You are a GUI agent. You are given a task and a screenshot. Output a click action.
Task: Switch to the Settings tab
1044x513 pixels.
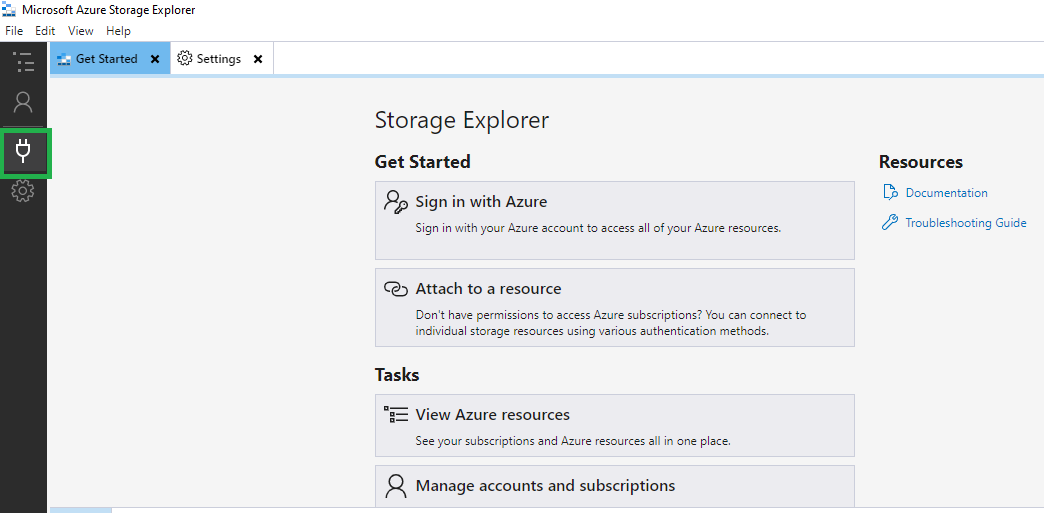tap(222, 59)
